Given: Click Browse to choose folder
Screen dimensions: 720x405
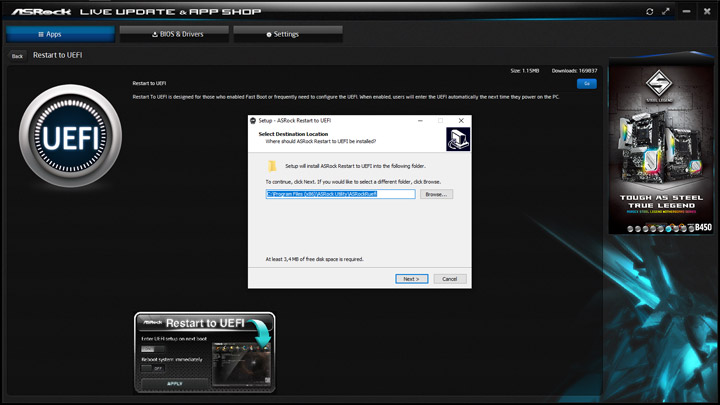Looking at the screenshot, I should 436,194.
